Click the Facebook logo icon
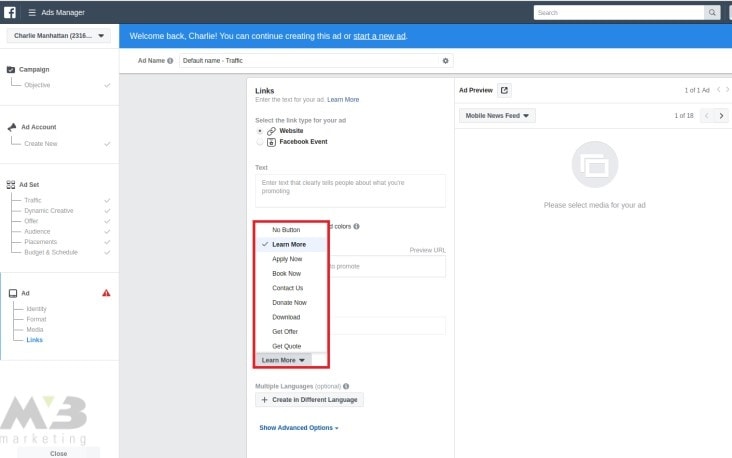The image size is (732, 458). 10,12
